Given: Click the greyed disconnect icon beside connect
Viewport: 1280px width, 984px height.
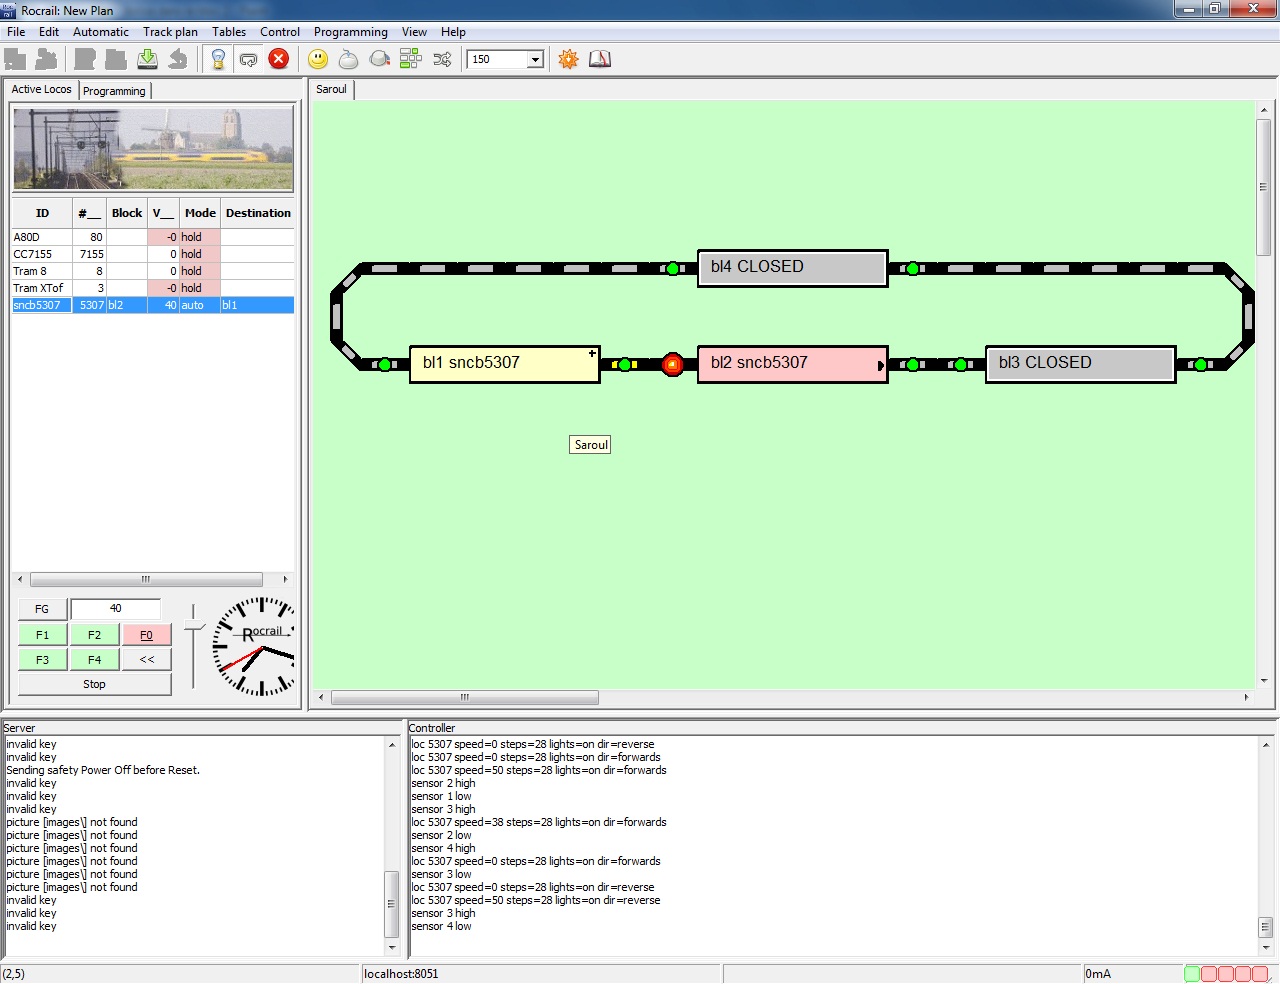Looking at the screenshot, I should [46, 59].
